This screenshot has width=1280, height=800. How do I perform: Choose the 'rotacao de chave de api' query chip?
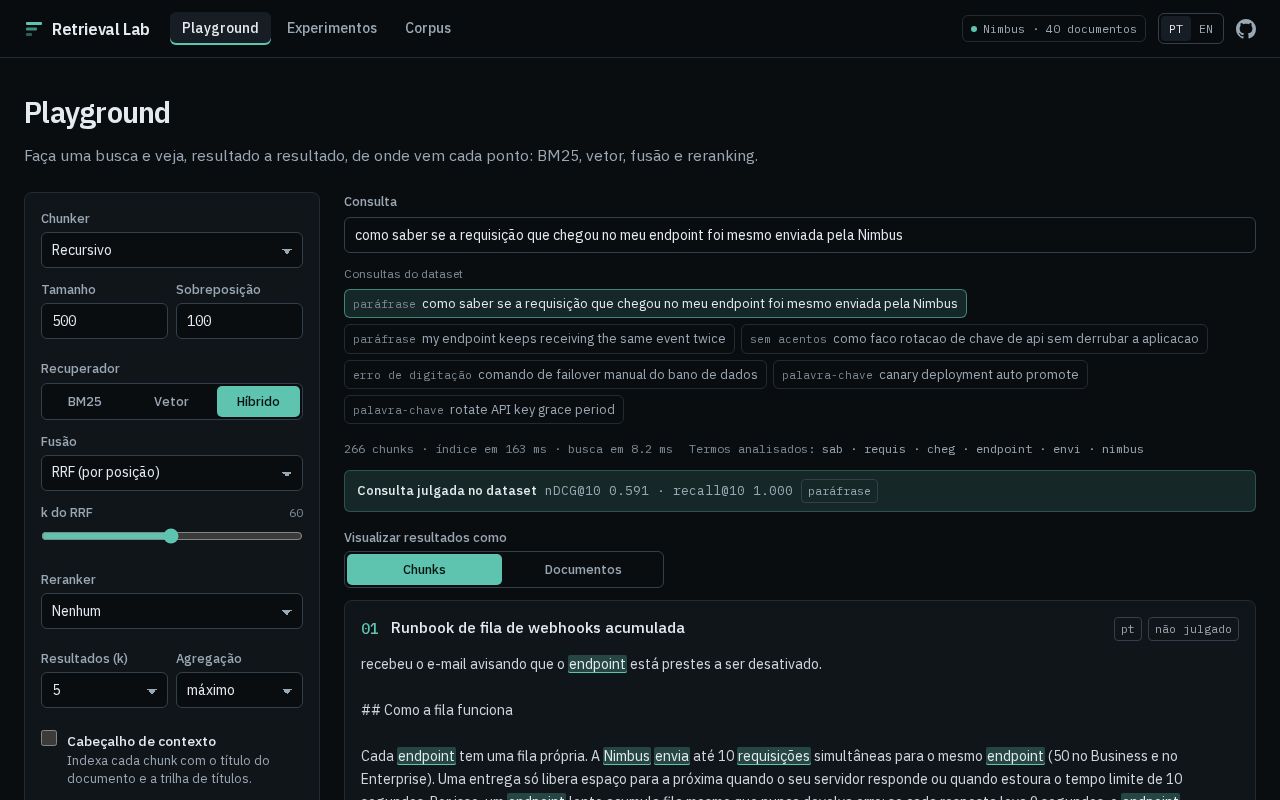coord(974,339)
